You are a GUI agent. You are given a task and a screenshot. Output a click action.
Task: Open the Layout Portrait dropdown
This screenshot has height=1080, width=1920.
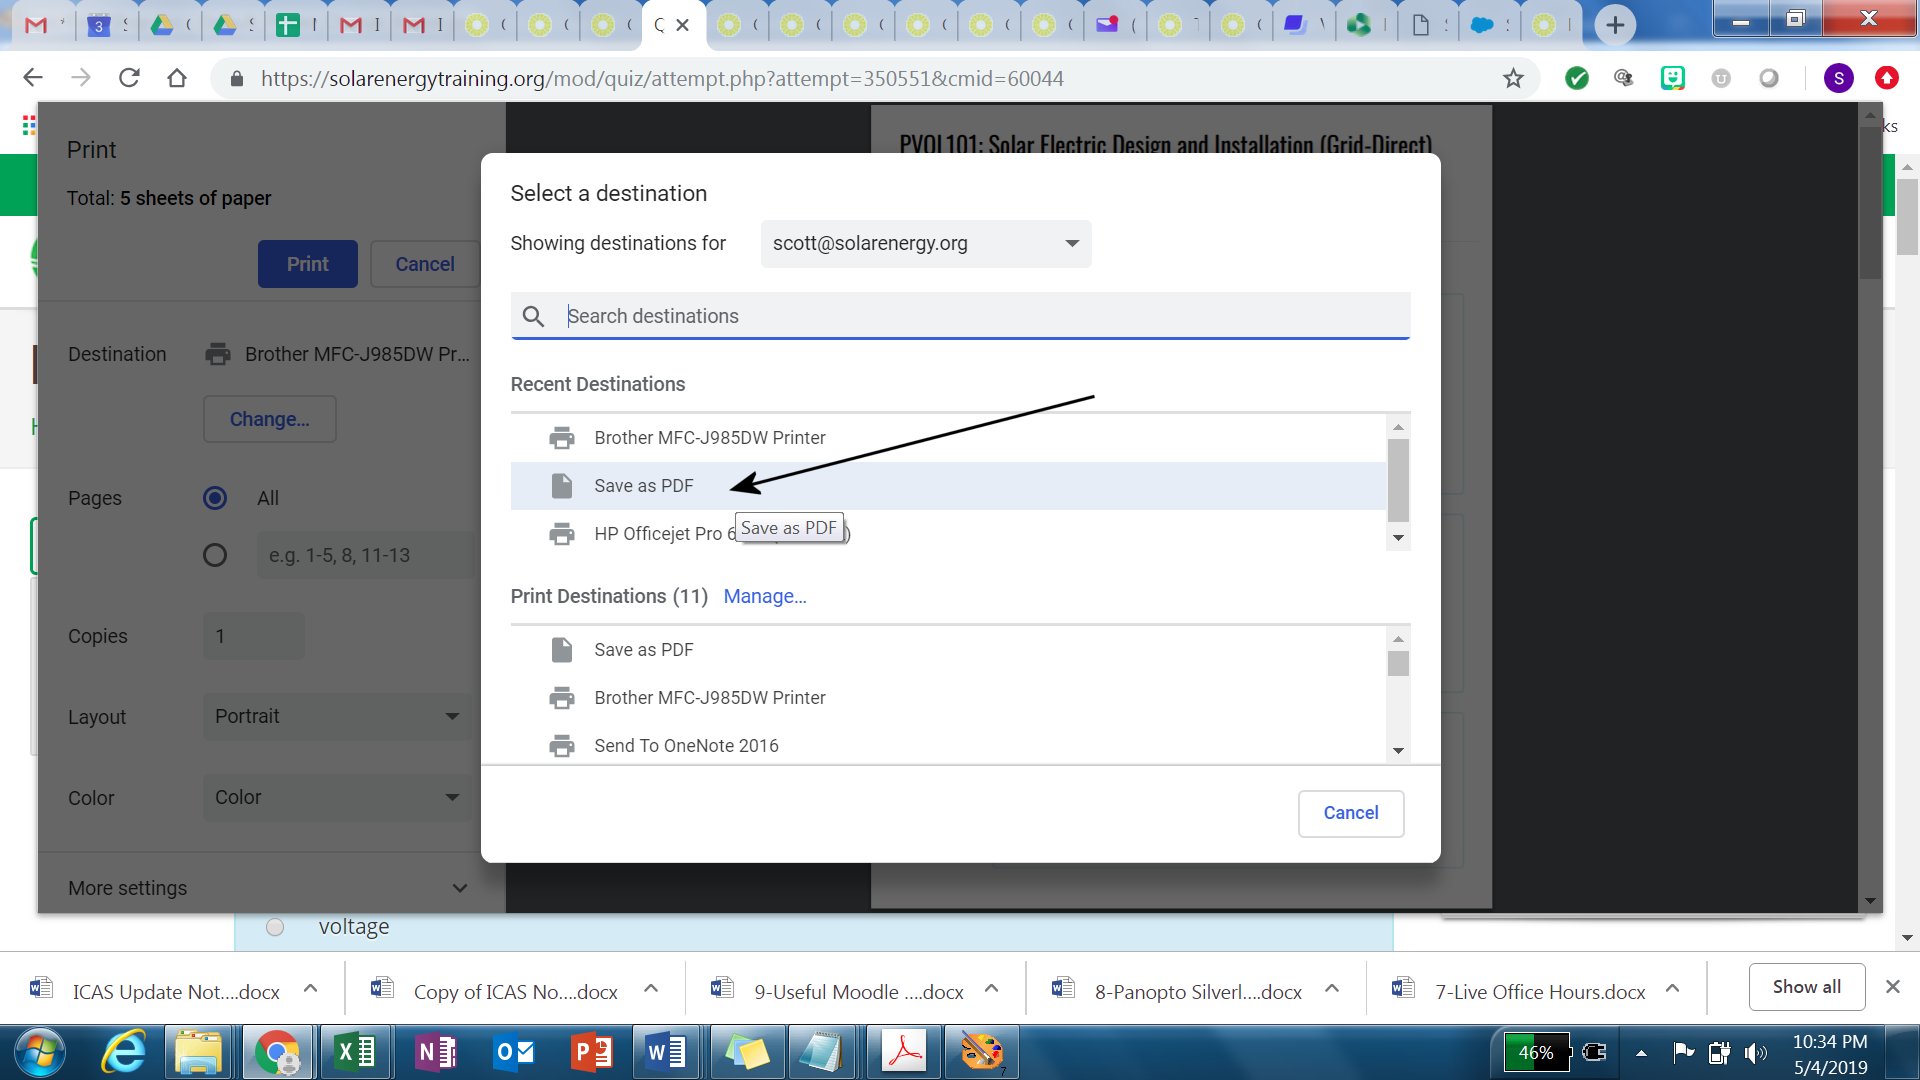coord(337,716)
